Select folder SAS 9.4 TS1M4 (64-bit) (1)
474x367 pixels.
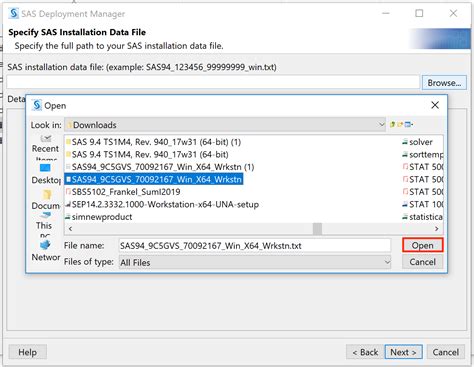[x=153, y=142]
